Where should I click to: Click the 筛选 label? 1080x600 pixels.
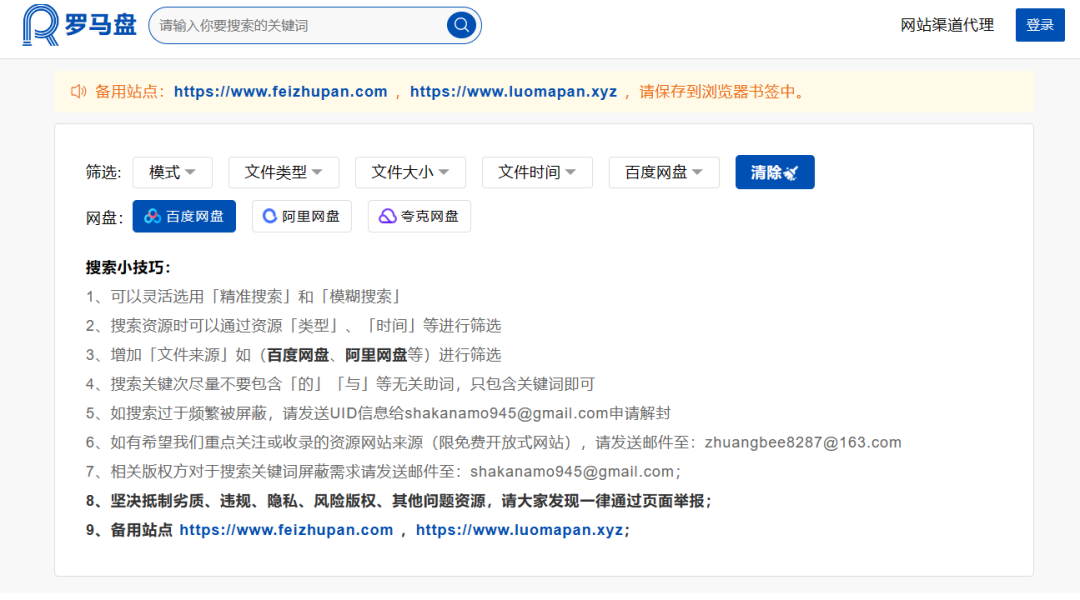103,172
